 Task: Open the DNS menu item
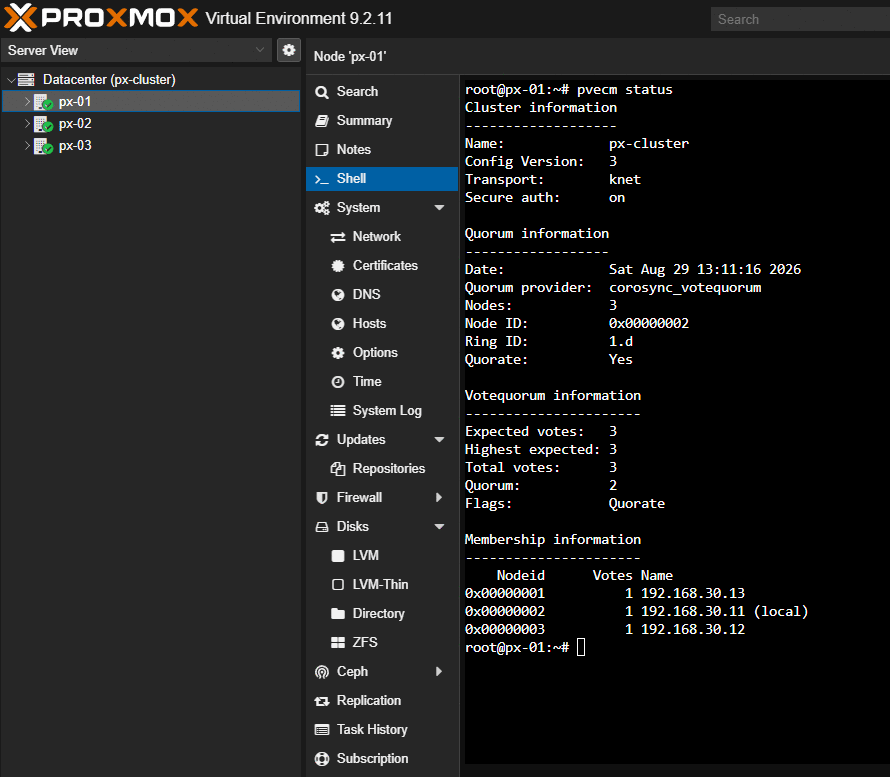(x=382, y=295)
